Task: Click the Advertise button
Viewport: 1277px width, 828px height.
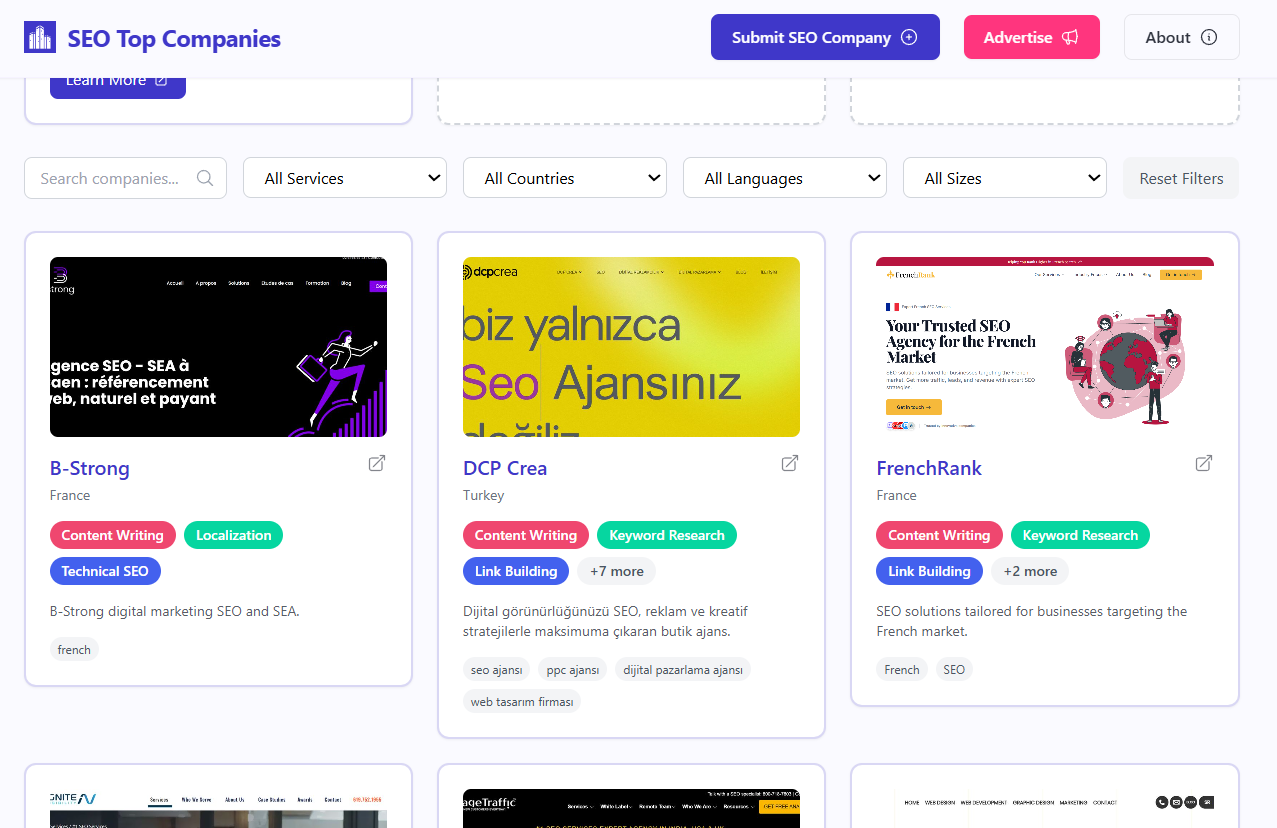Action: [1032, 37]
